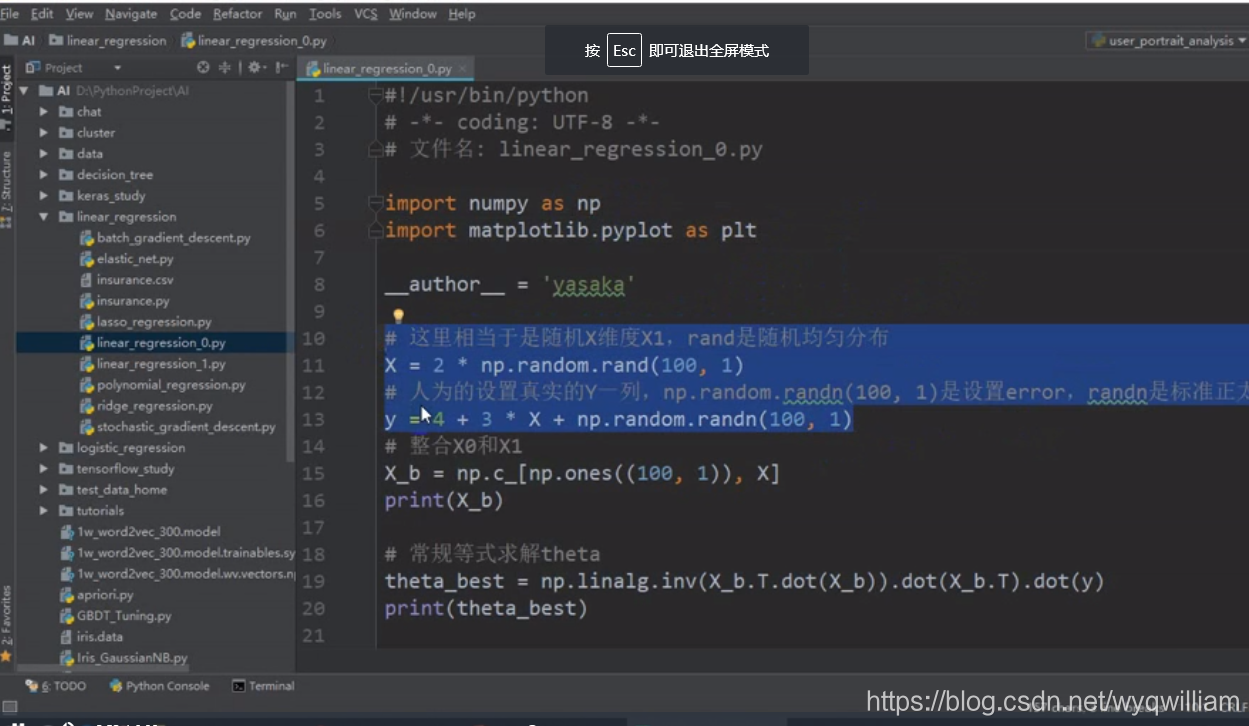Expand the data folder
Image resolution: width=1249 pixels, height=726 pixels.
(43, 153)
